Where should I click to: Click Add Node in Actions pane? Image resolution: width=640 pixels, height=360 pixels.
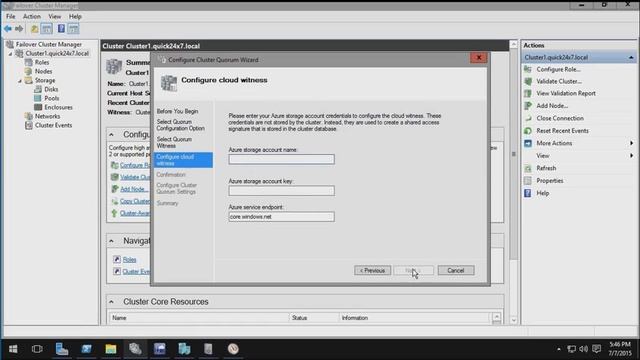tap(552, 106)
